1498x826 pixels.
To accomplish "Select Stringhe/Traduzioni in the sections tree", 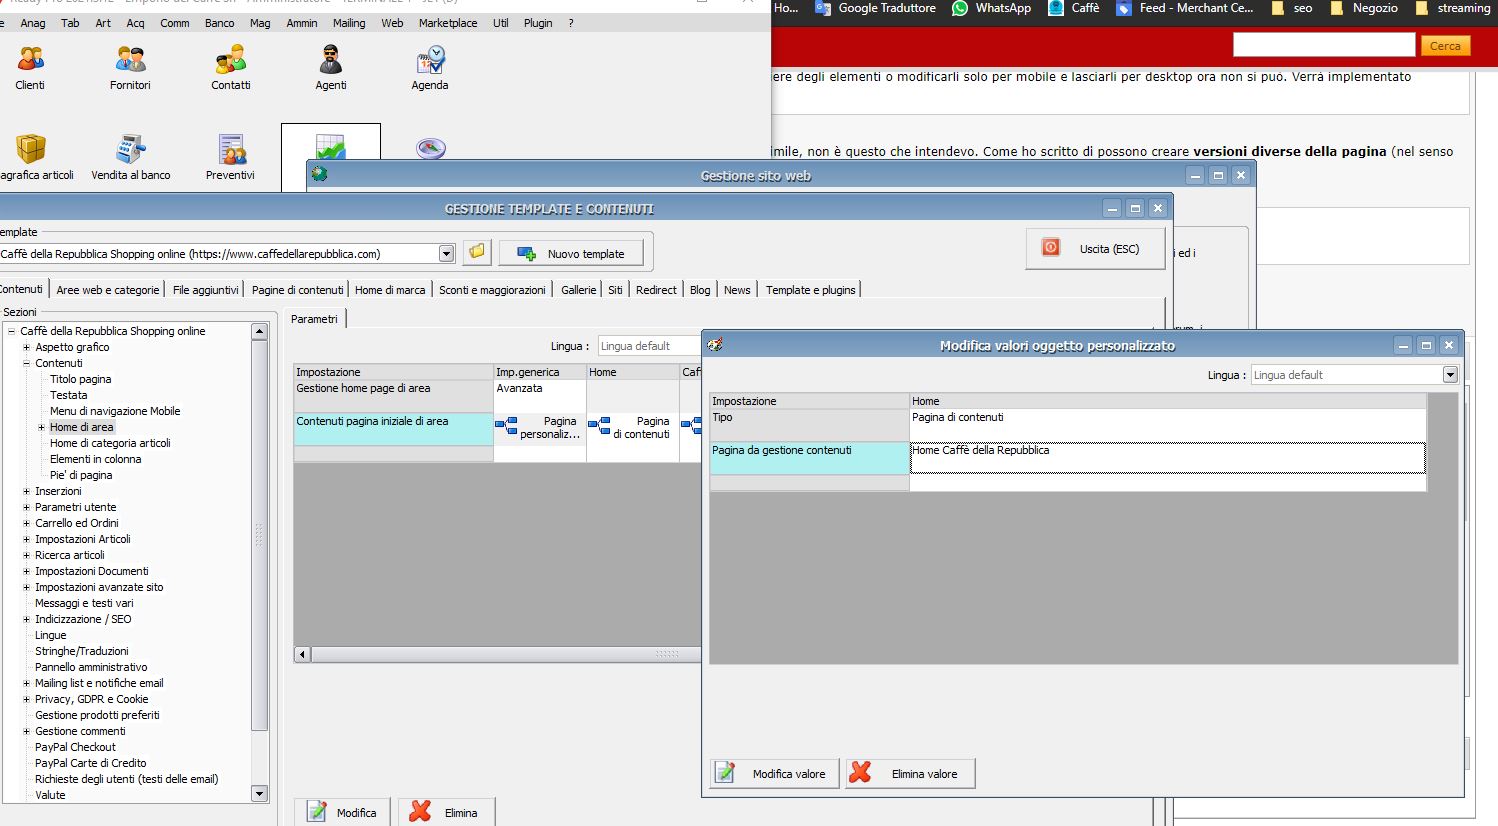I will click(x=82, y=651).
